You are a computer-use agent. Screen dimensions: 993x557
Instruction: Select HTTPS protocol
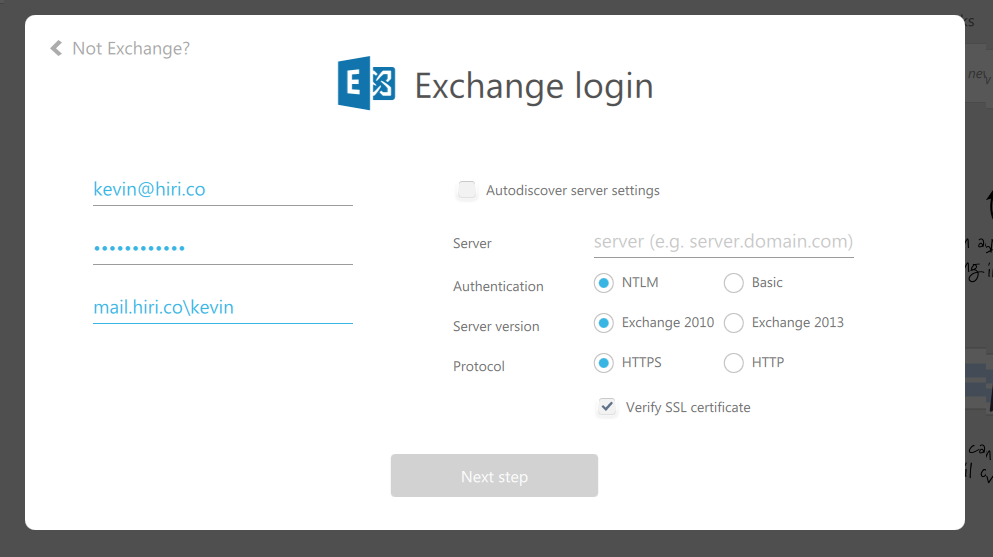pyautogui.click(x=604, y=363)
